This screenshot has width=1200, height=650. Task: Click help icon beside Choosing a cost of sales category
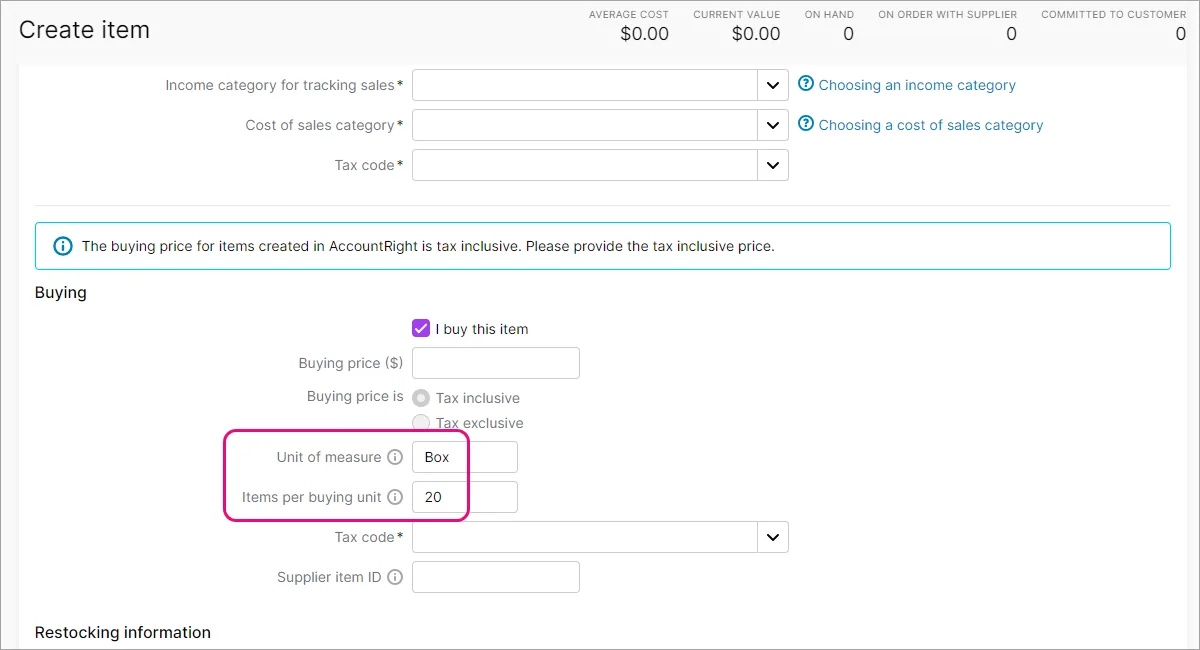[x=806, y=125]
